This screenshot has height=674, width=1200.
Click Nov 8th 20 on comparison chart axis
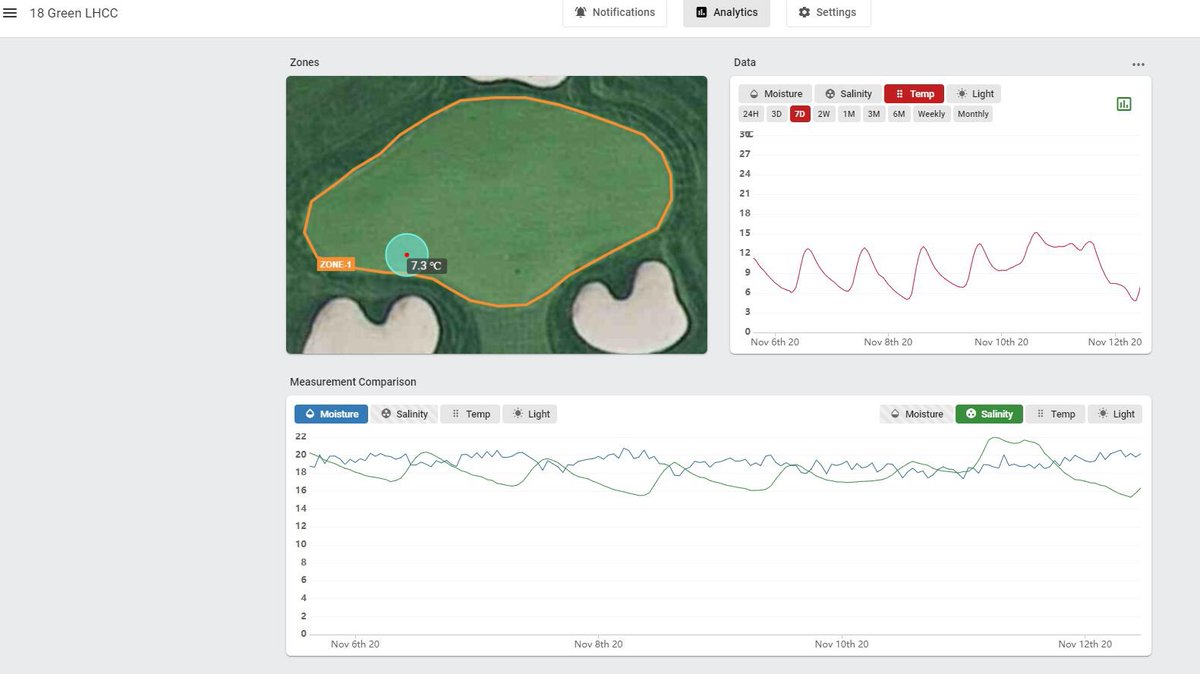pos(598,645)
